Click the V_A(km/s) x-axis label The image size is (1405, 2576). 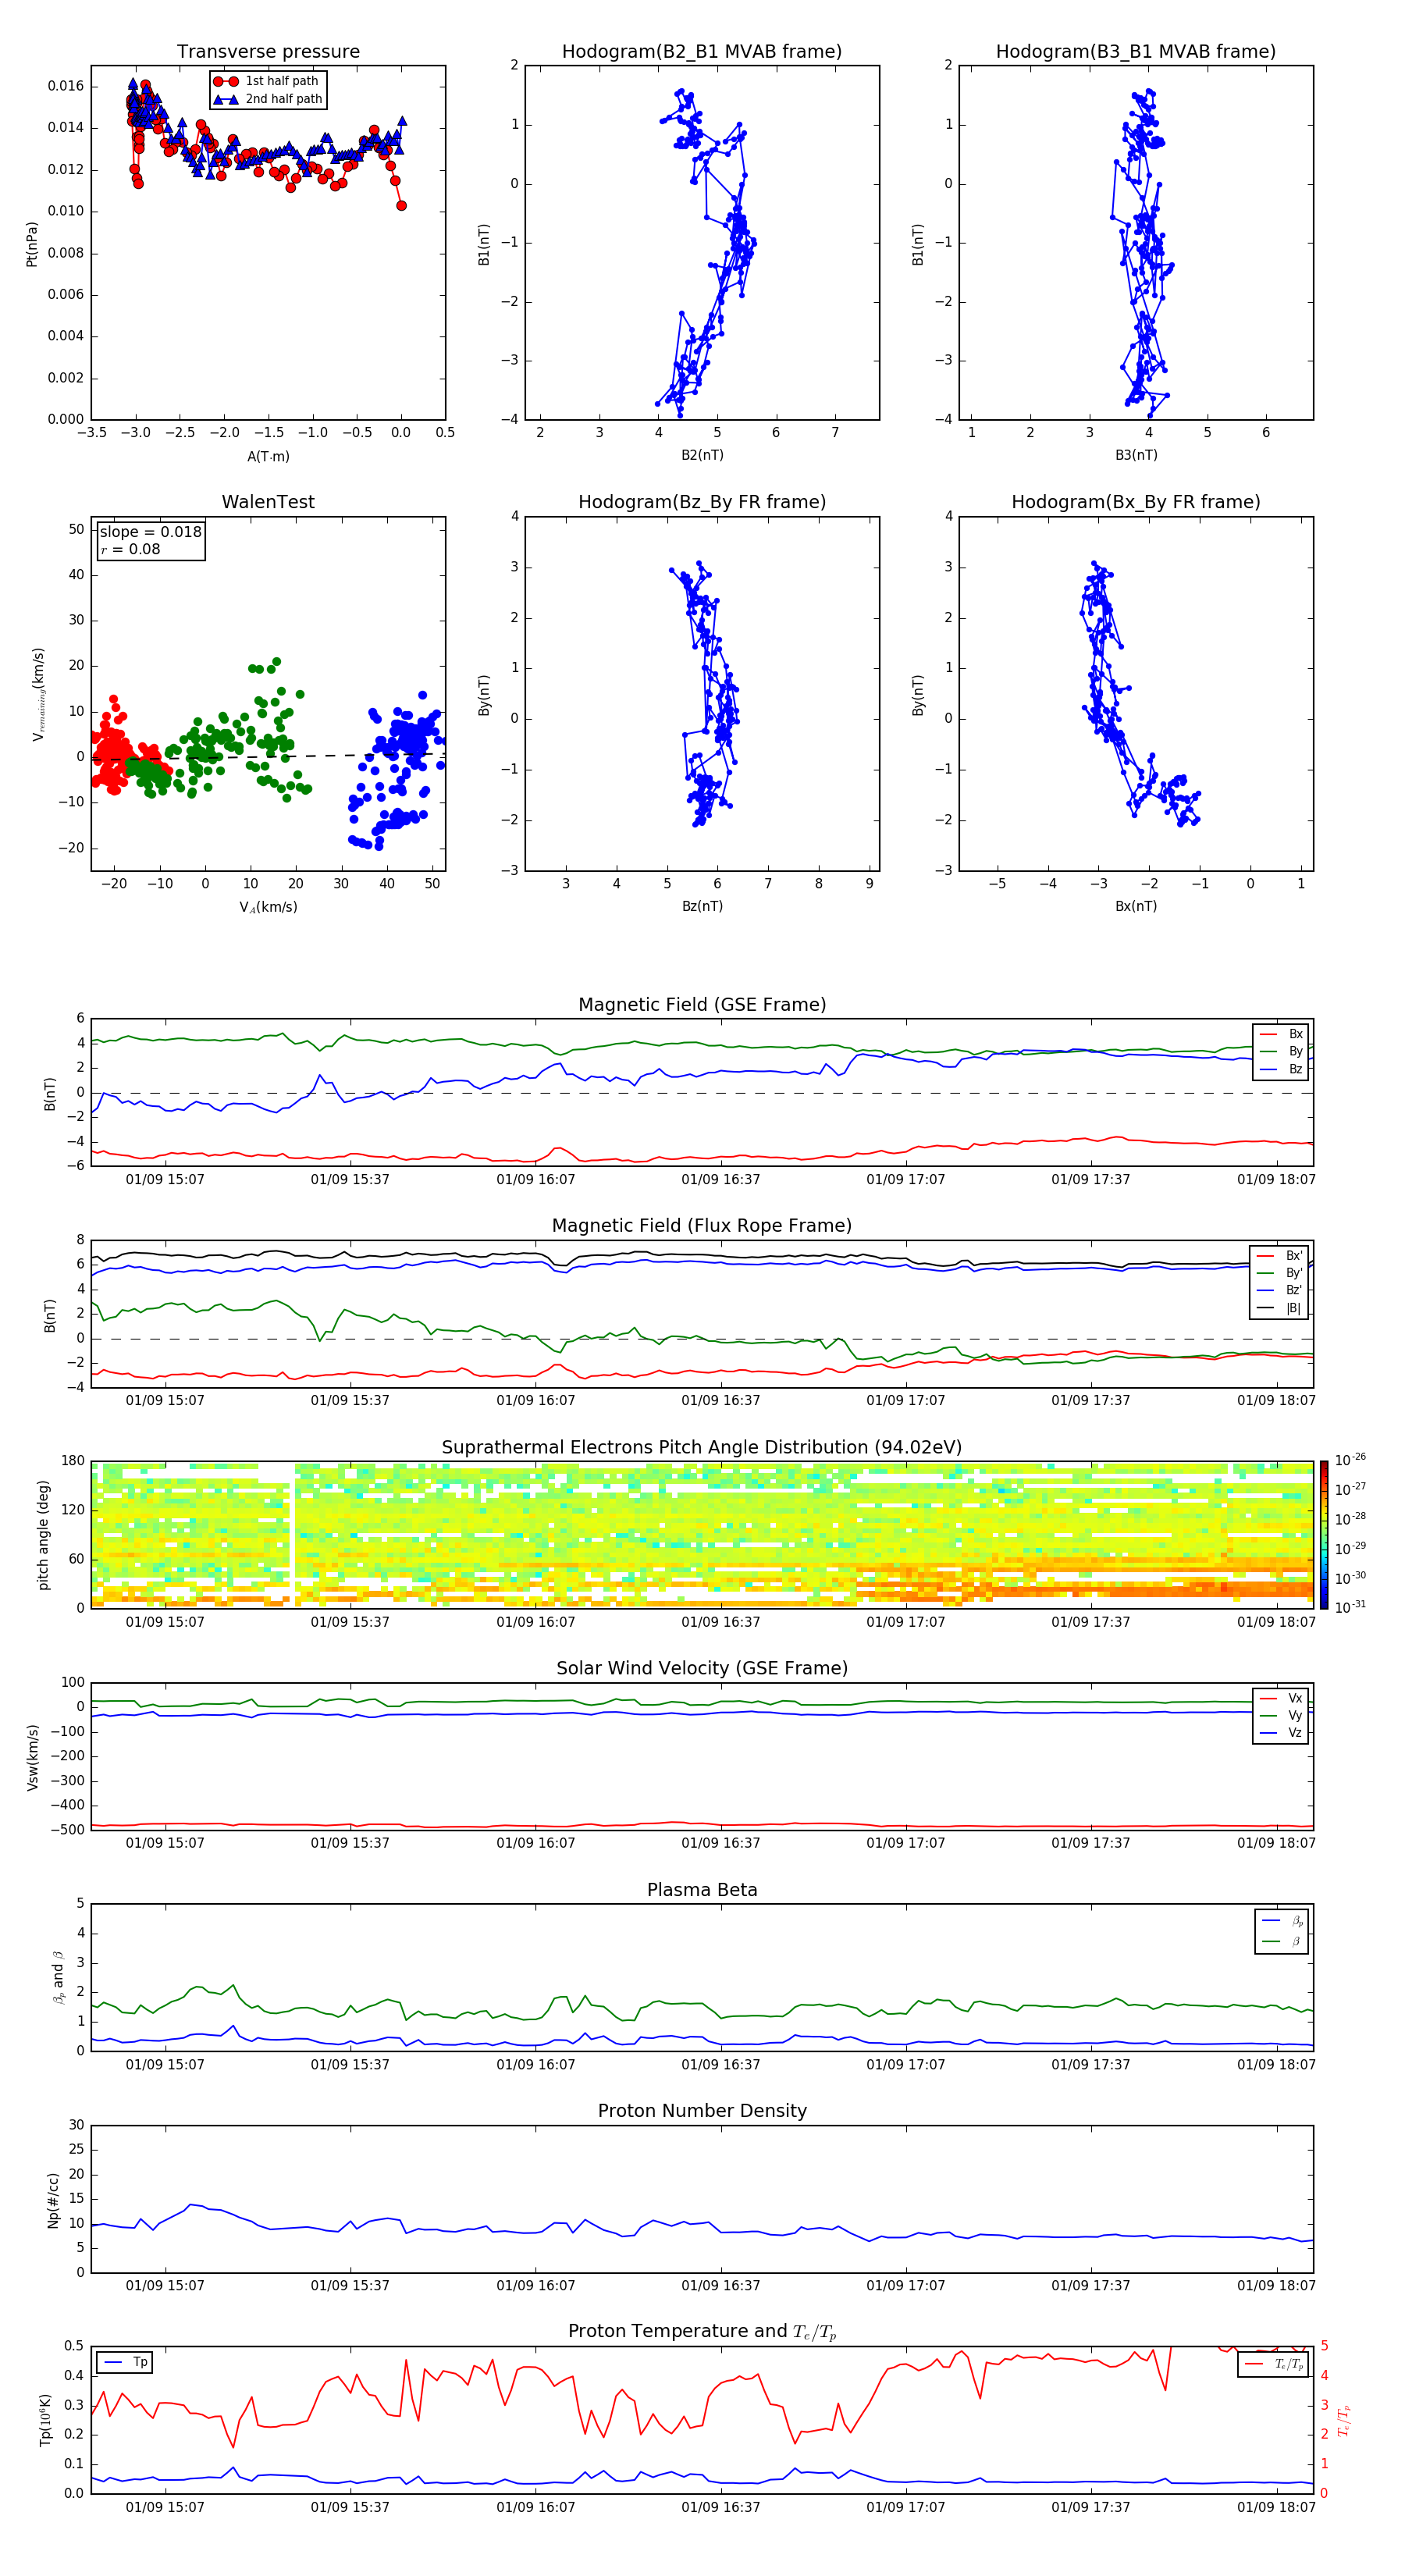click(x=268, y=908)
